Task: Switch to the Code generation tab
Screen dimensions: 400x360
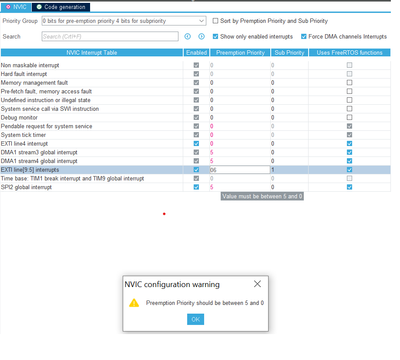Action: point(61,7)
